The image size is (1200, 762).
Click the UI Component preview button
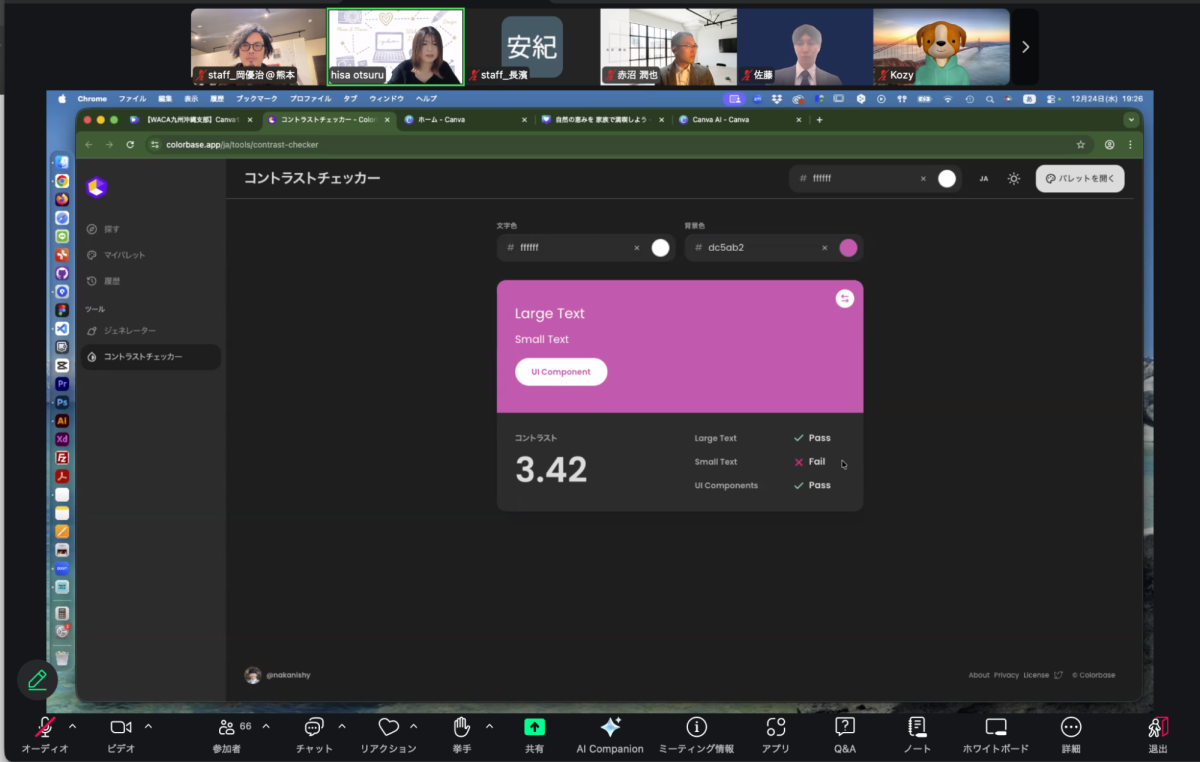click(561, 372)
